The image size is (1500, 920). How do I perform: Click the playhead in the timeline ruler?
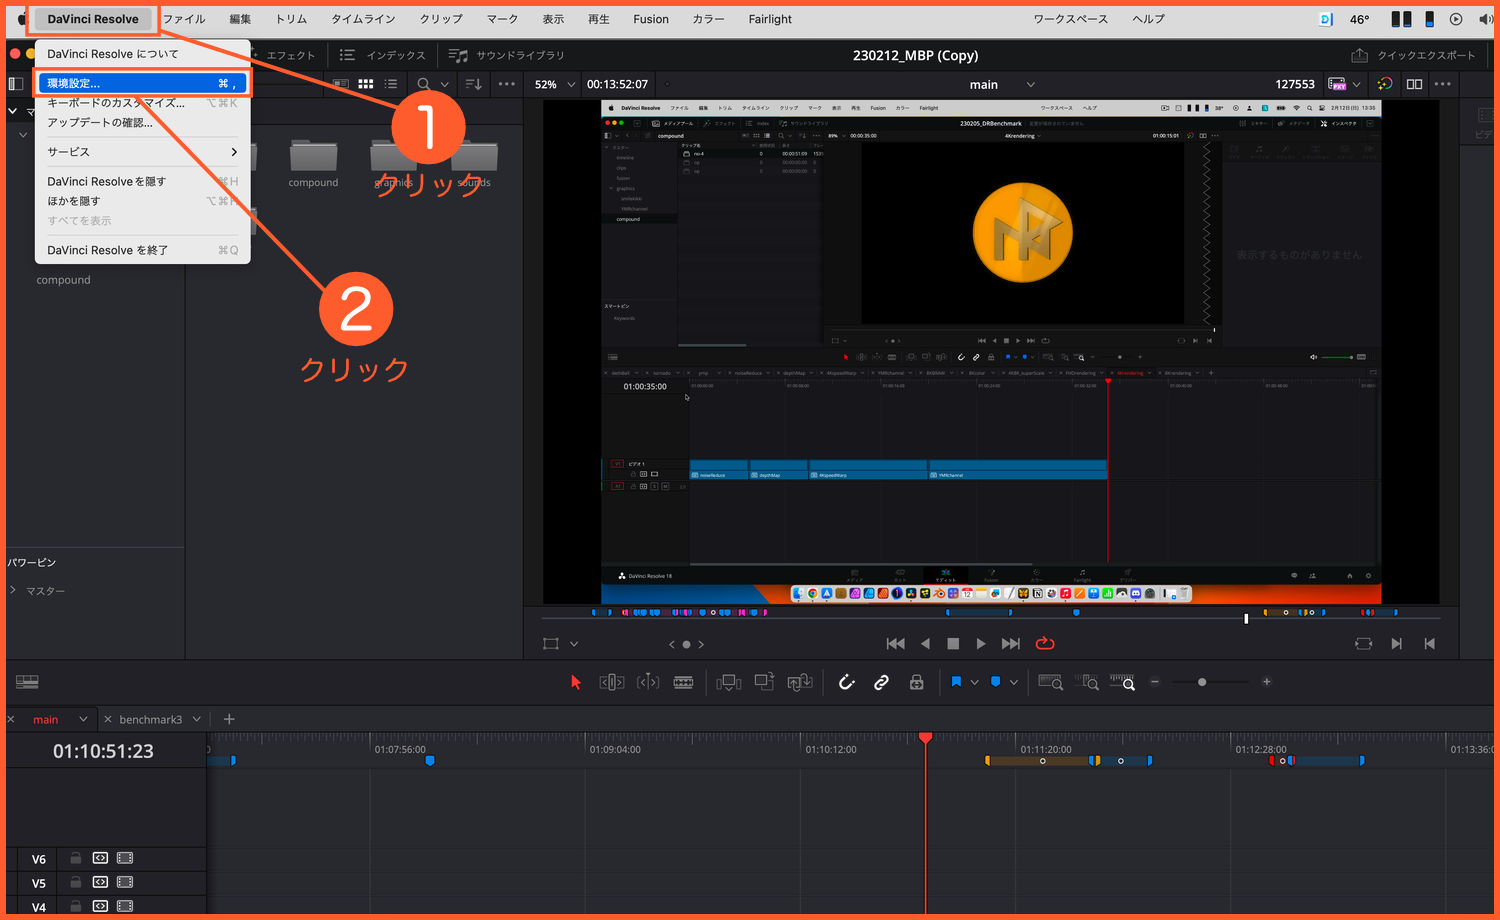coord(926,738)
